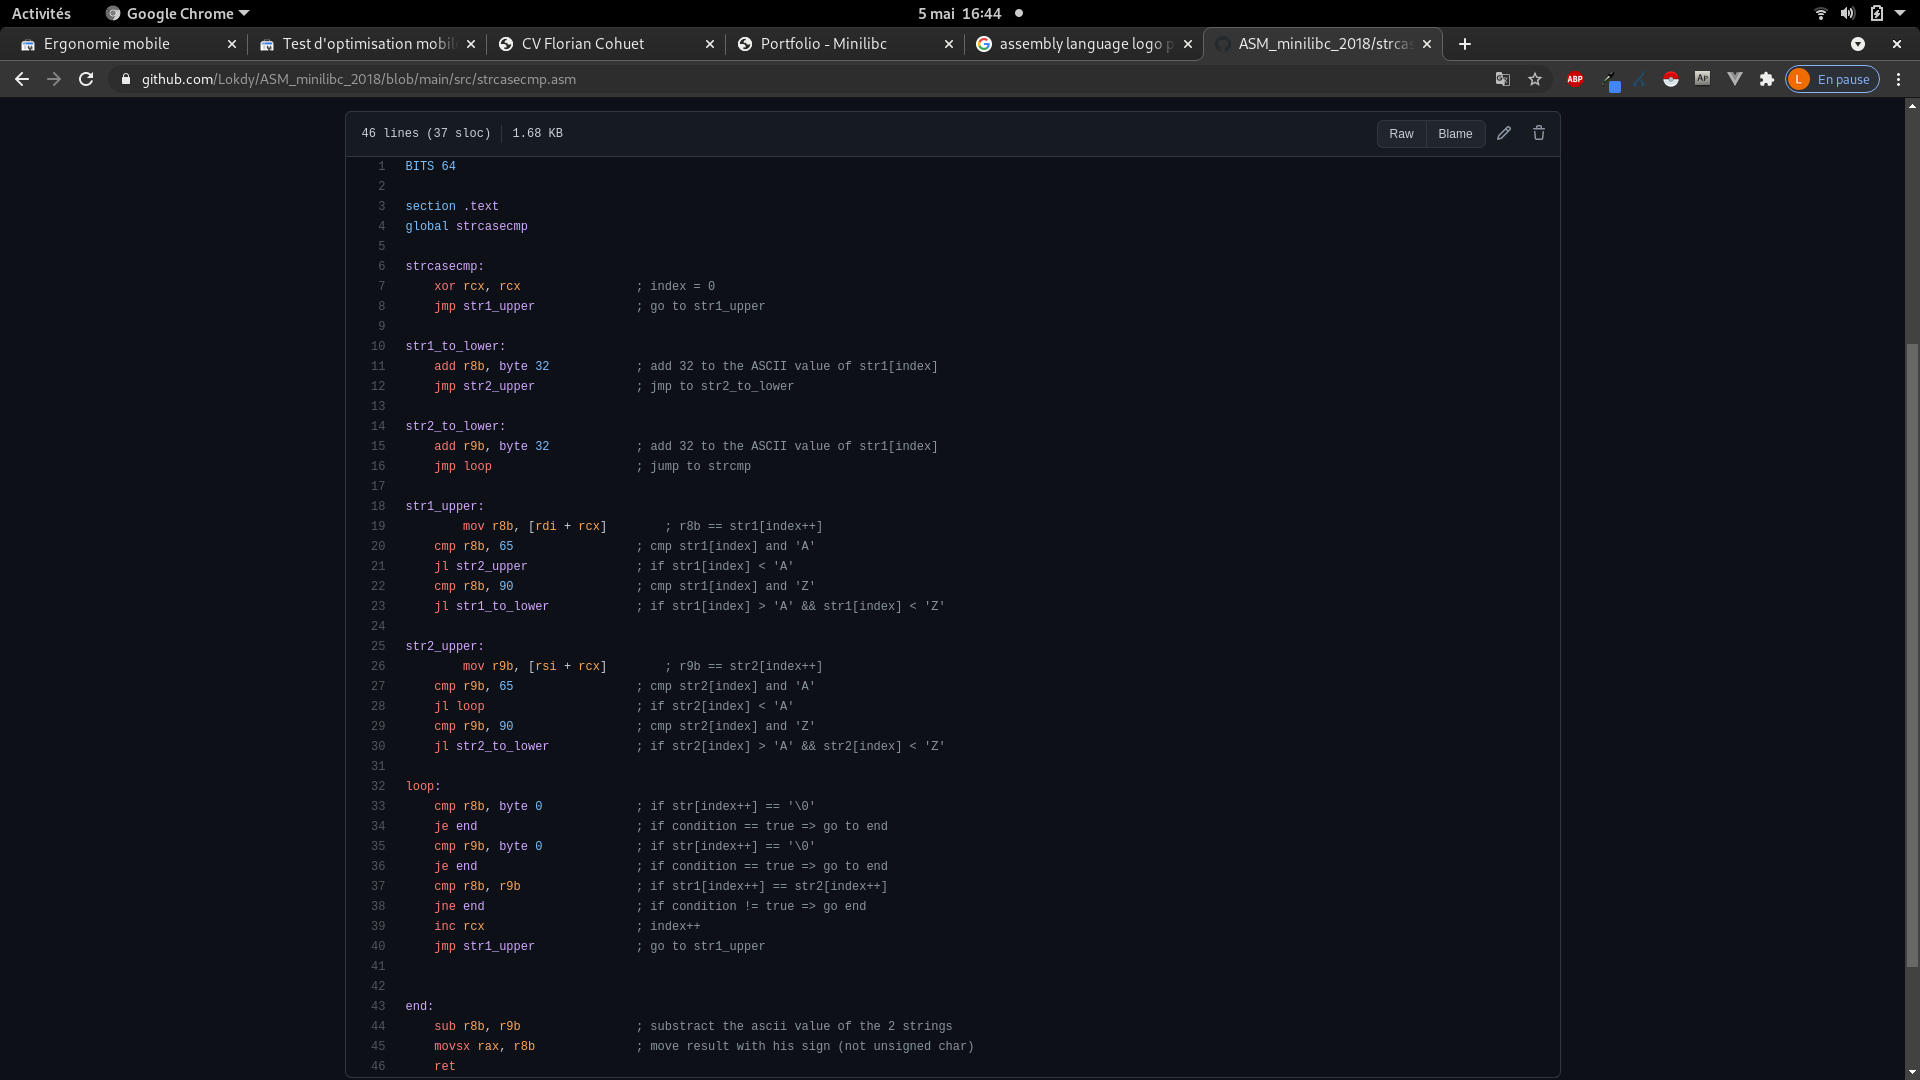Go forward in browser history
The width and height of the screenshot is (1920, 1080).
54,79
